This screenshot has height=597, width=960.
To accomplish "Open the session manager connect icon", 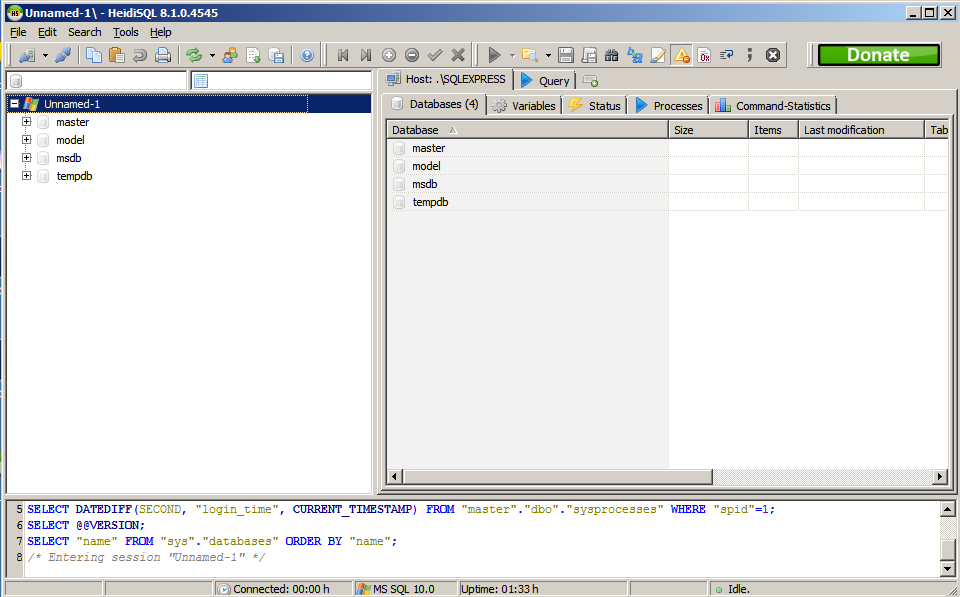I will pos(27,56).
